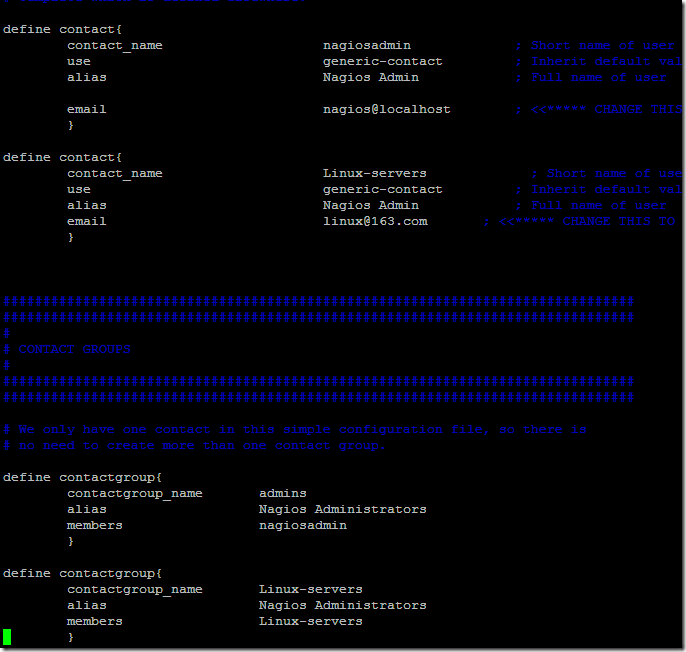
Task: Click the 'linux@163.com' email value
Action: 375,221
